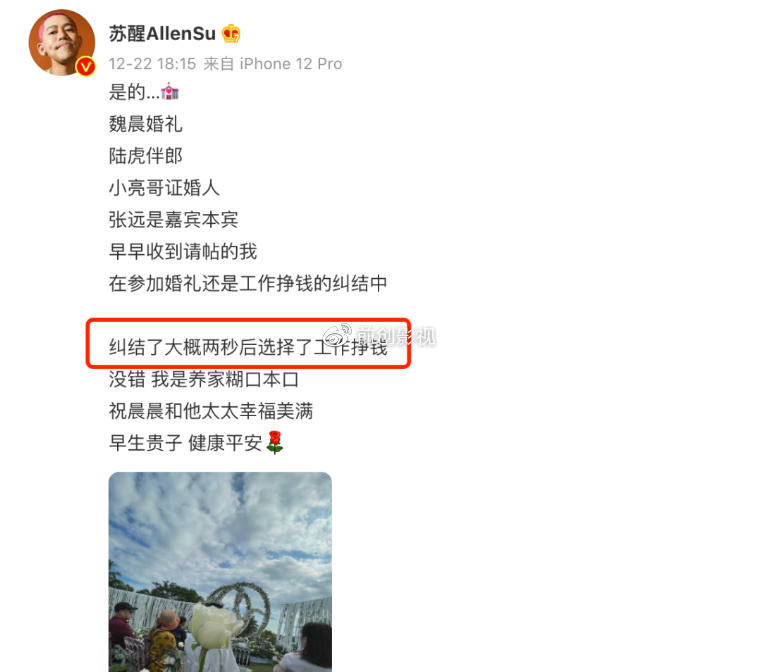The image size is (762, 672).
Task: Click the Weibo eye logo watermark
Action: click(337, 335)
